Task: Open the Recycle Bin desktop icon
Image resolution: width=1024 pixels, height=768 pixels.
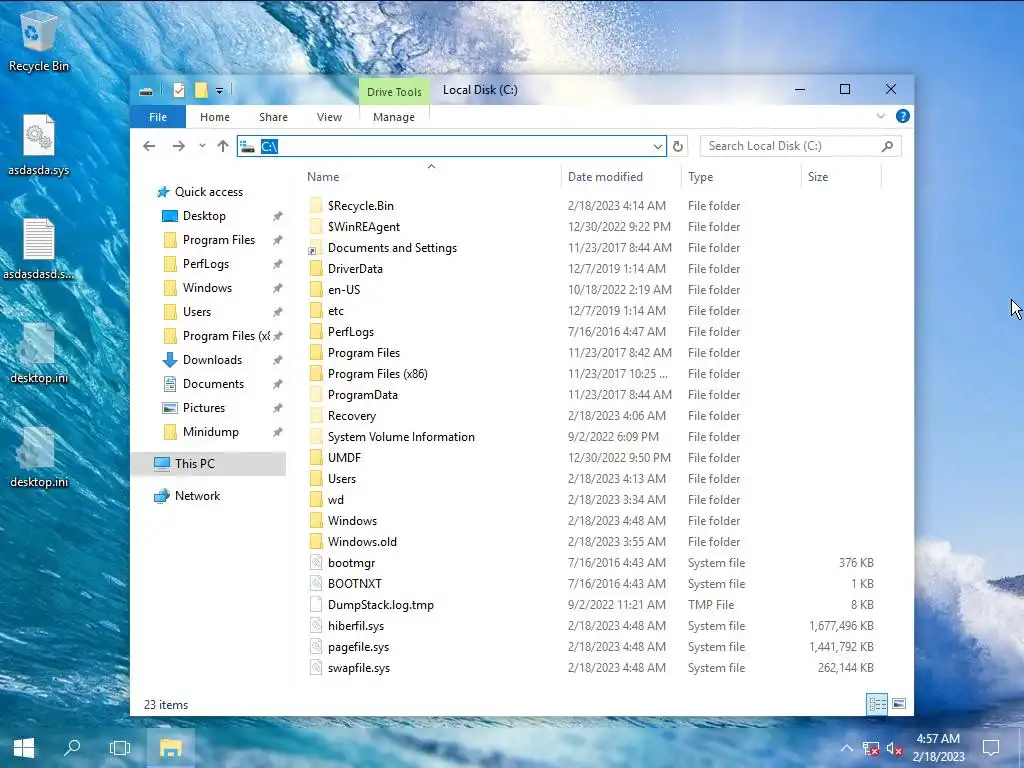Action: 39,40
